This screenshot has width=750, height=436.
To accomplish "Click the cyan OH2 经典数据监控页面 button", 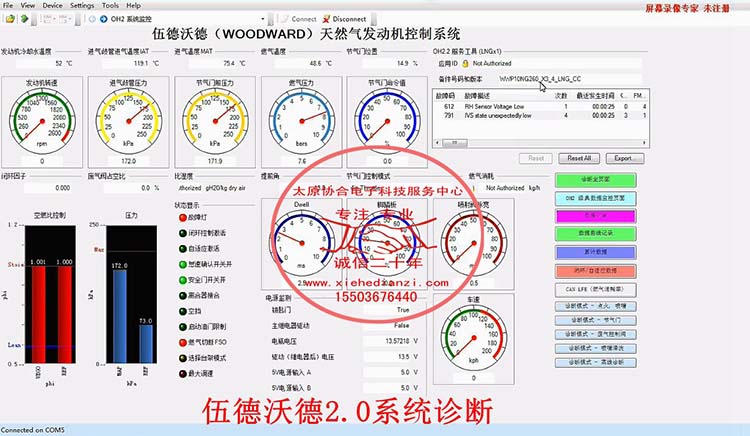I will pos(596,198).
